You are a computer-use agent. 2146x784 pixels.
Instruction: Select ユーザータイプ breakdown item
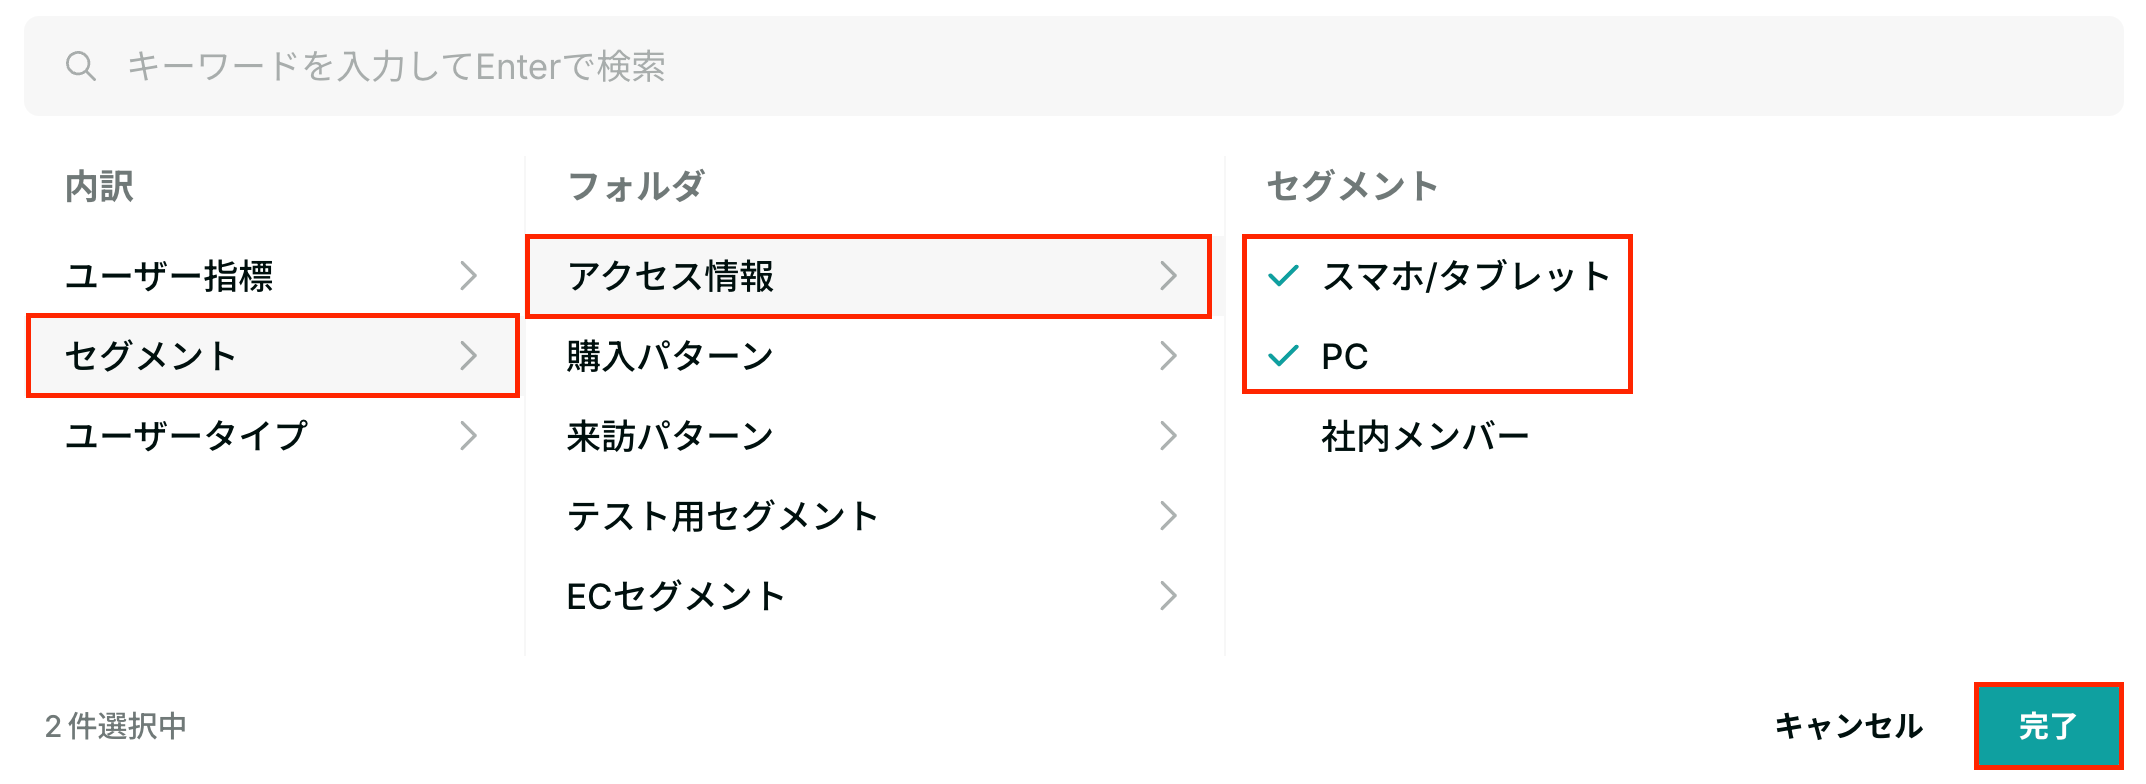point(272,435)
